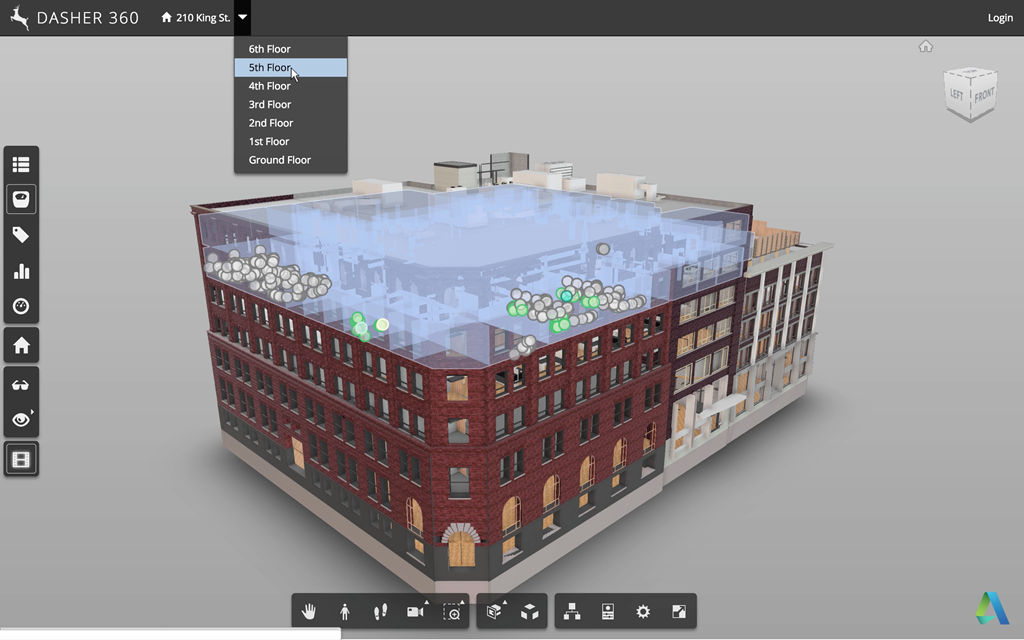Toggle the filmstrip timeline button
This screenshot has width=1024, height=640.
tap(21, 459)
